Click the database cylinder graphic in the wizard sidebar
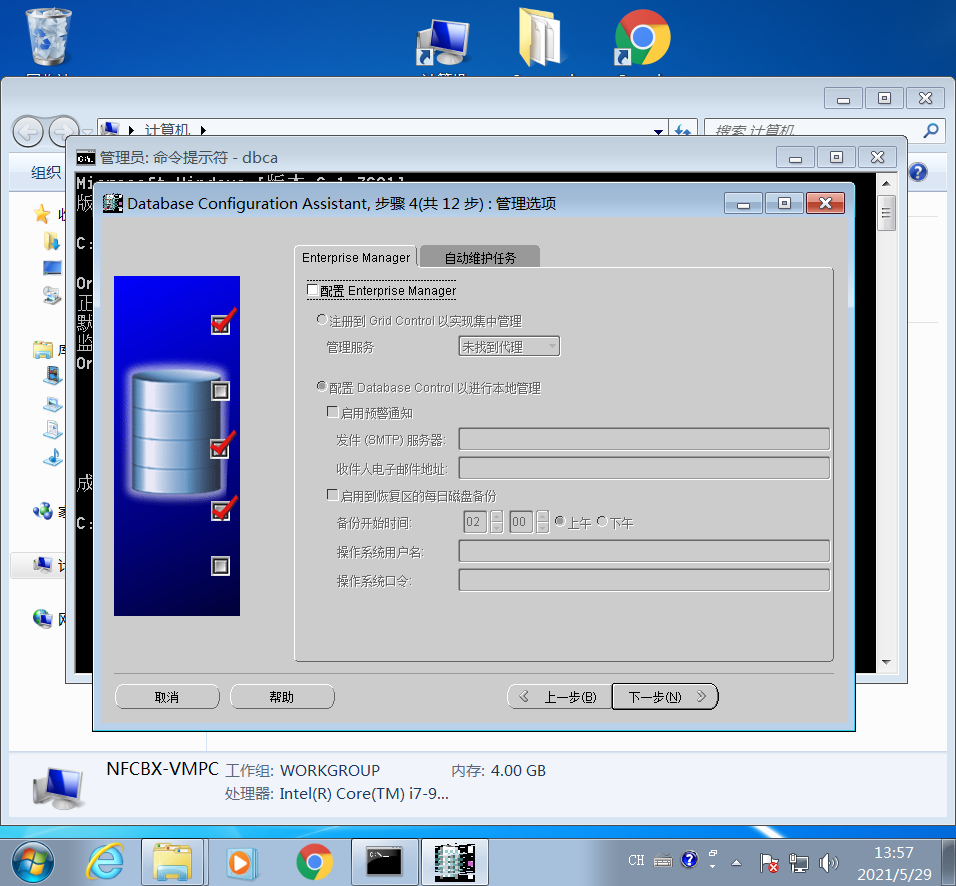 [x=176, y=430]
